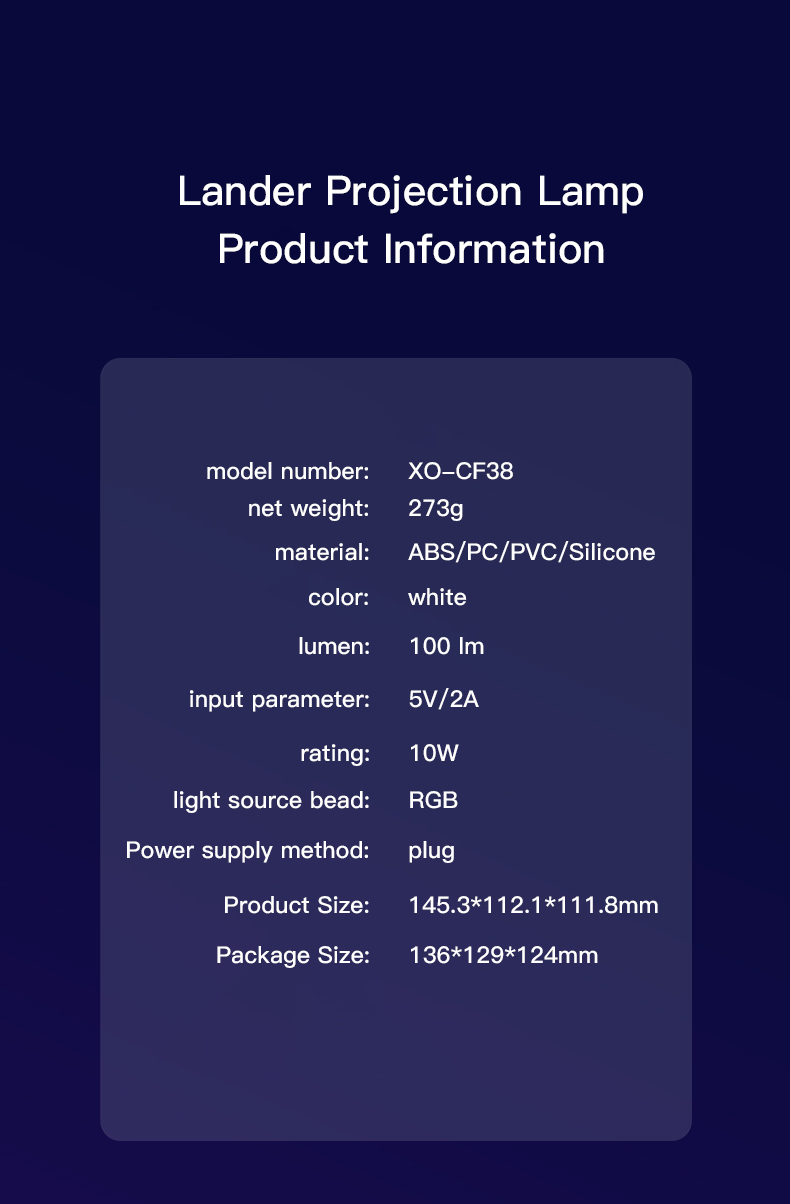Viewport: 790px width, 1204px height.
Task: Click the 273g weight value
Action: coord(436,509)
